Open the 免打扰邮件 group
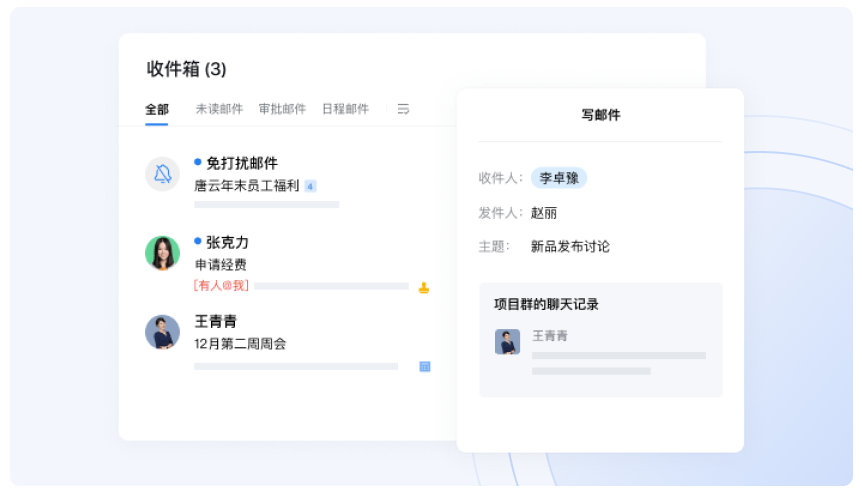 pyautogui.click(x=241, y=163)
